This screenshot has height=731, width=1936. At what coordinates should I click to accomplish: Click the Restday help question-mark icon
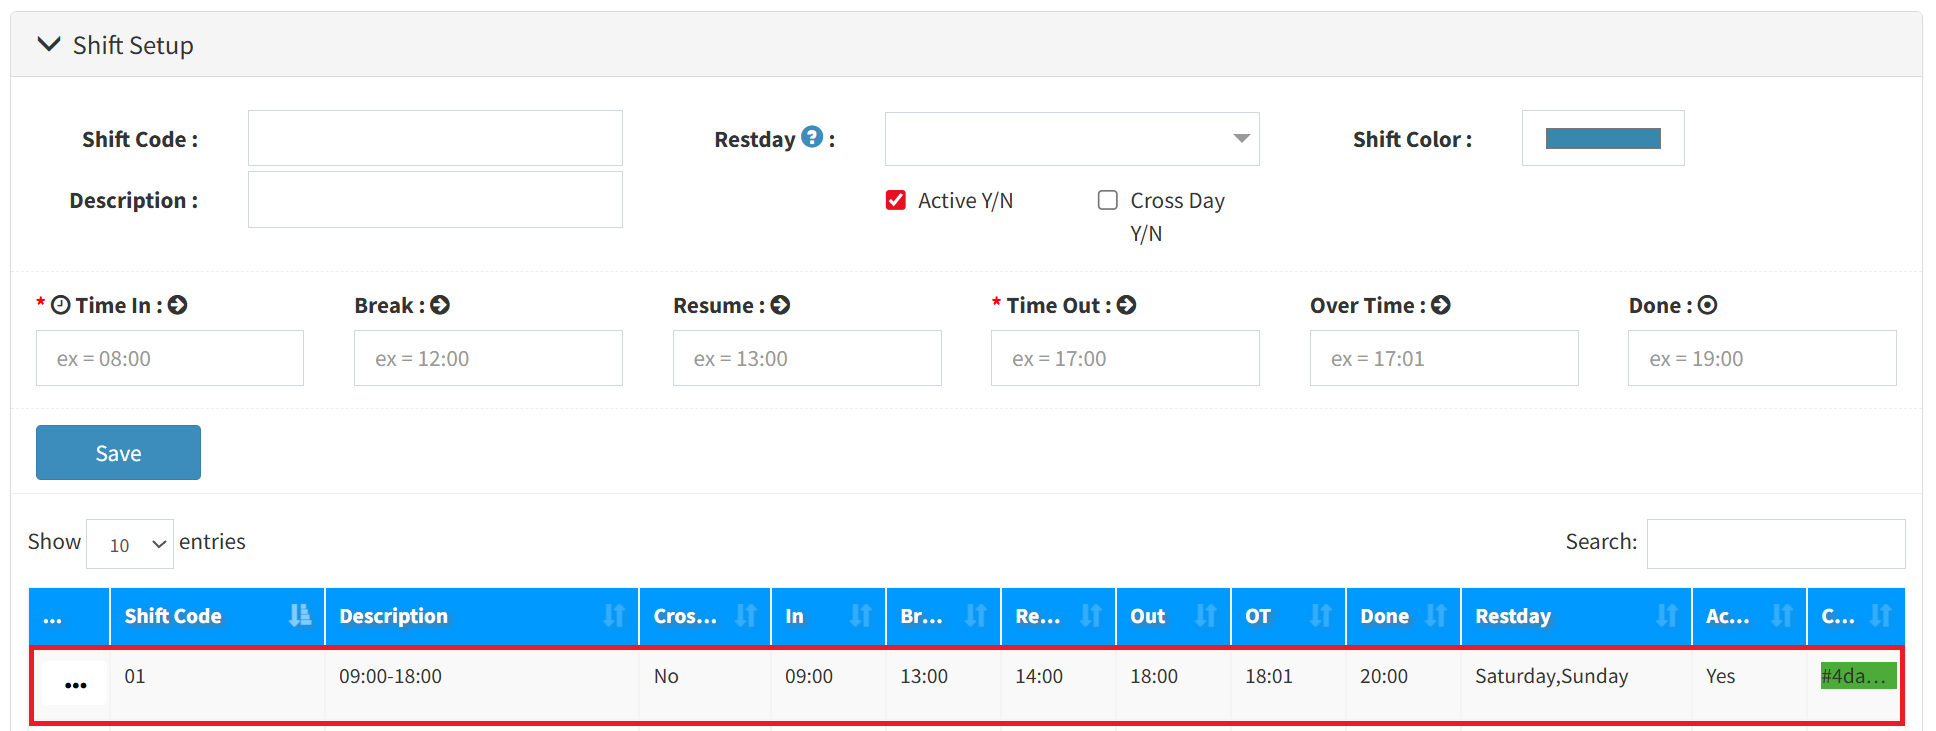[x=812, y=137]
